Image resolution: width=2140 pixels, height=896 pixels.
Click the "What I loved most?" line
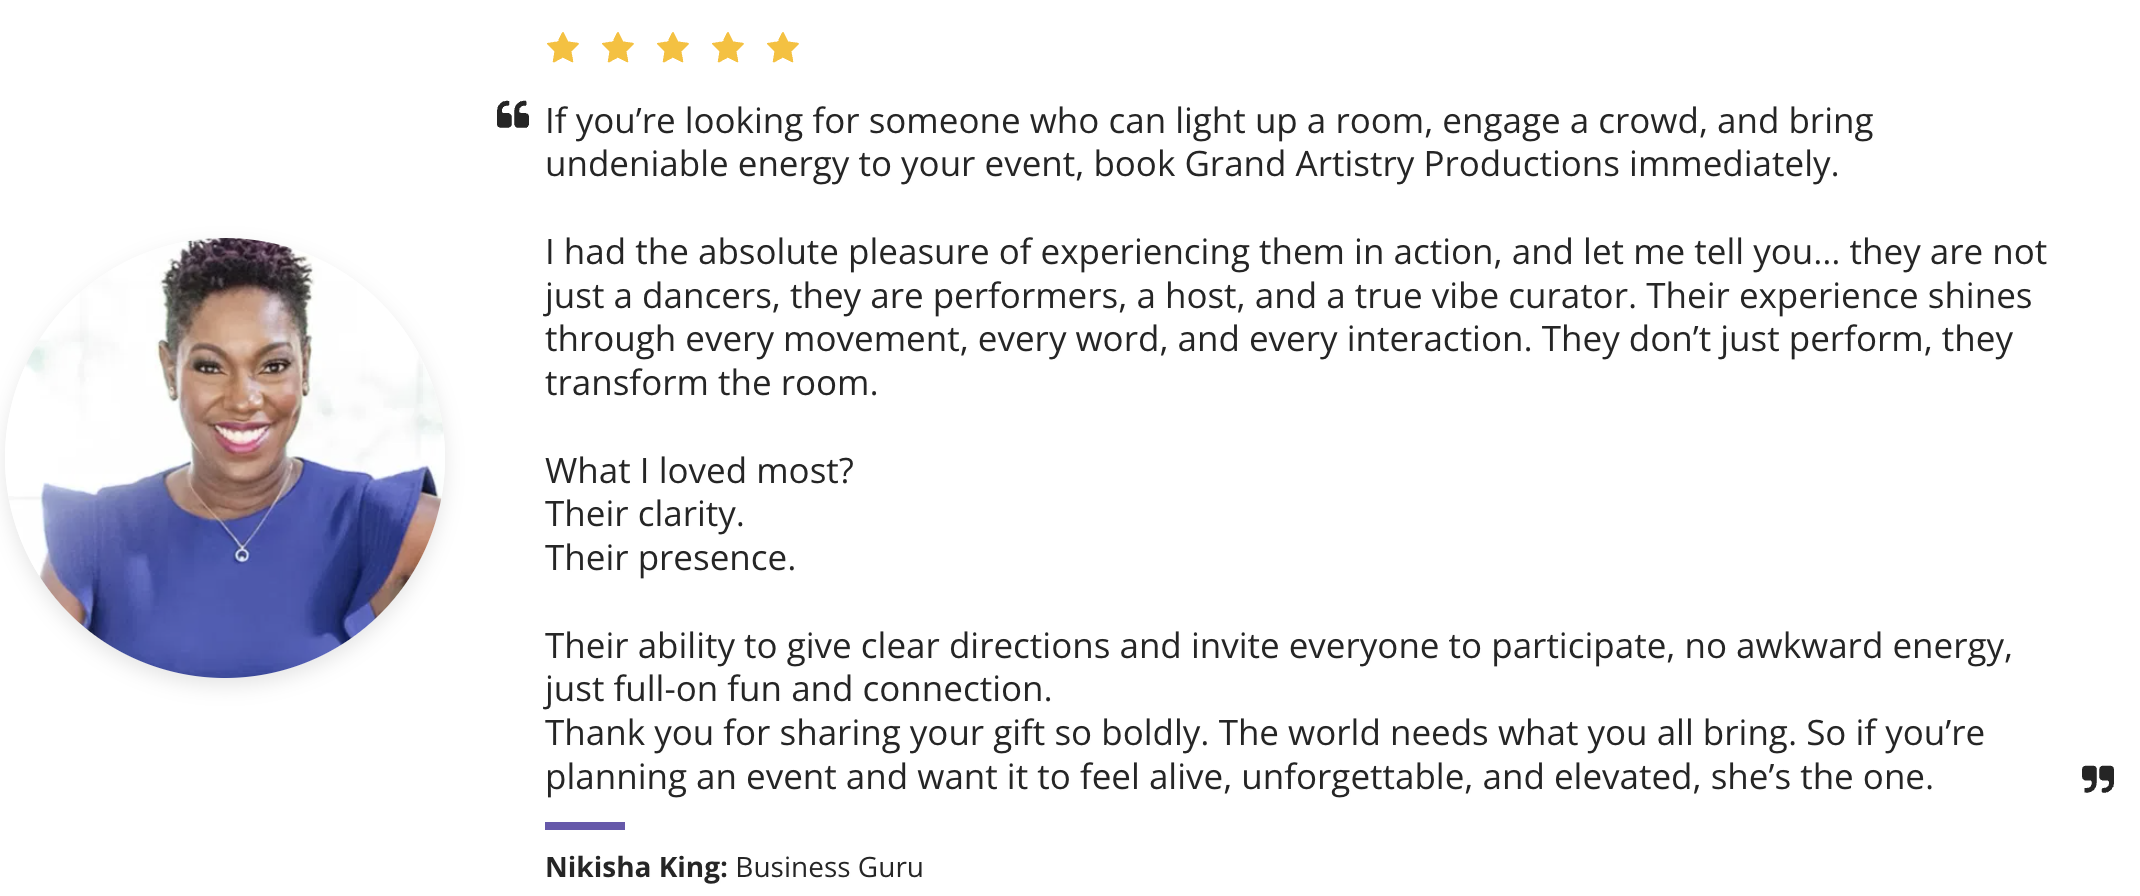699,470
